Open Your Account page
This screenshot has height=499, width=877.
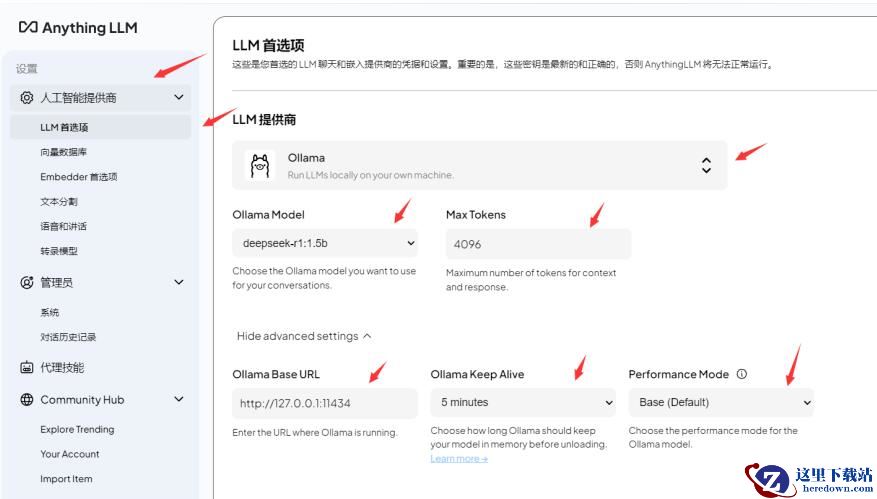pos(70,454)
